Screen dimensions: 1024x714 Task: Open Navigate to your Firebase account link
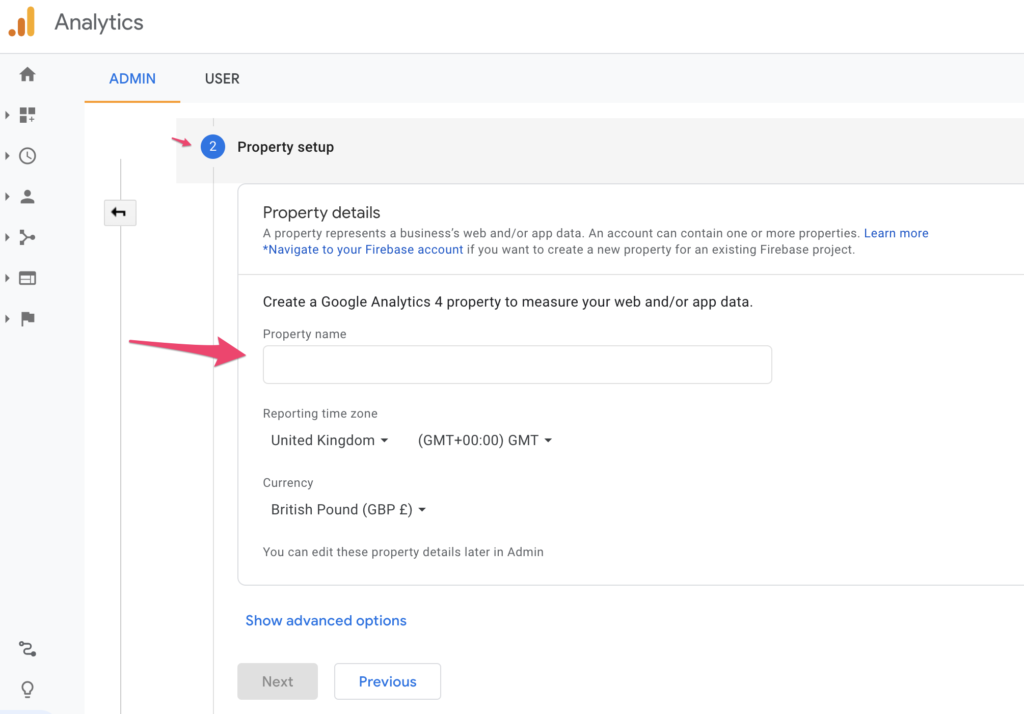[x=363, y=250]
